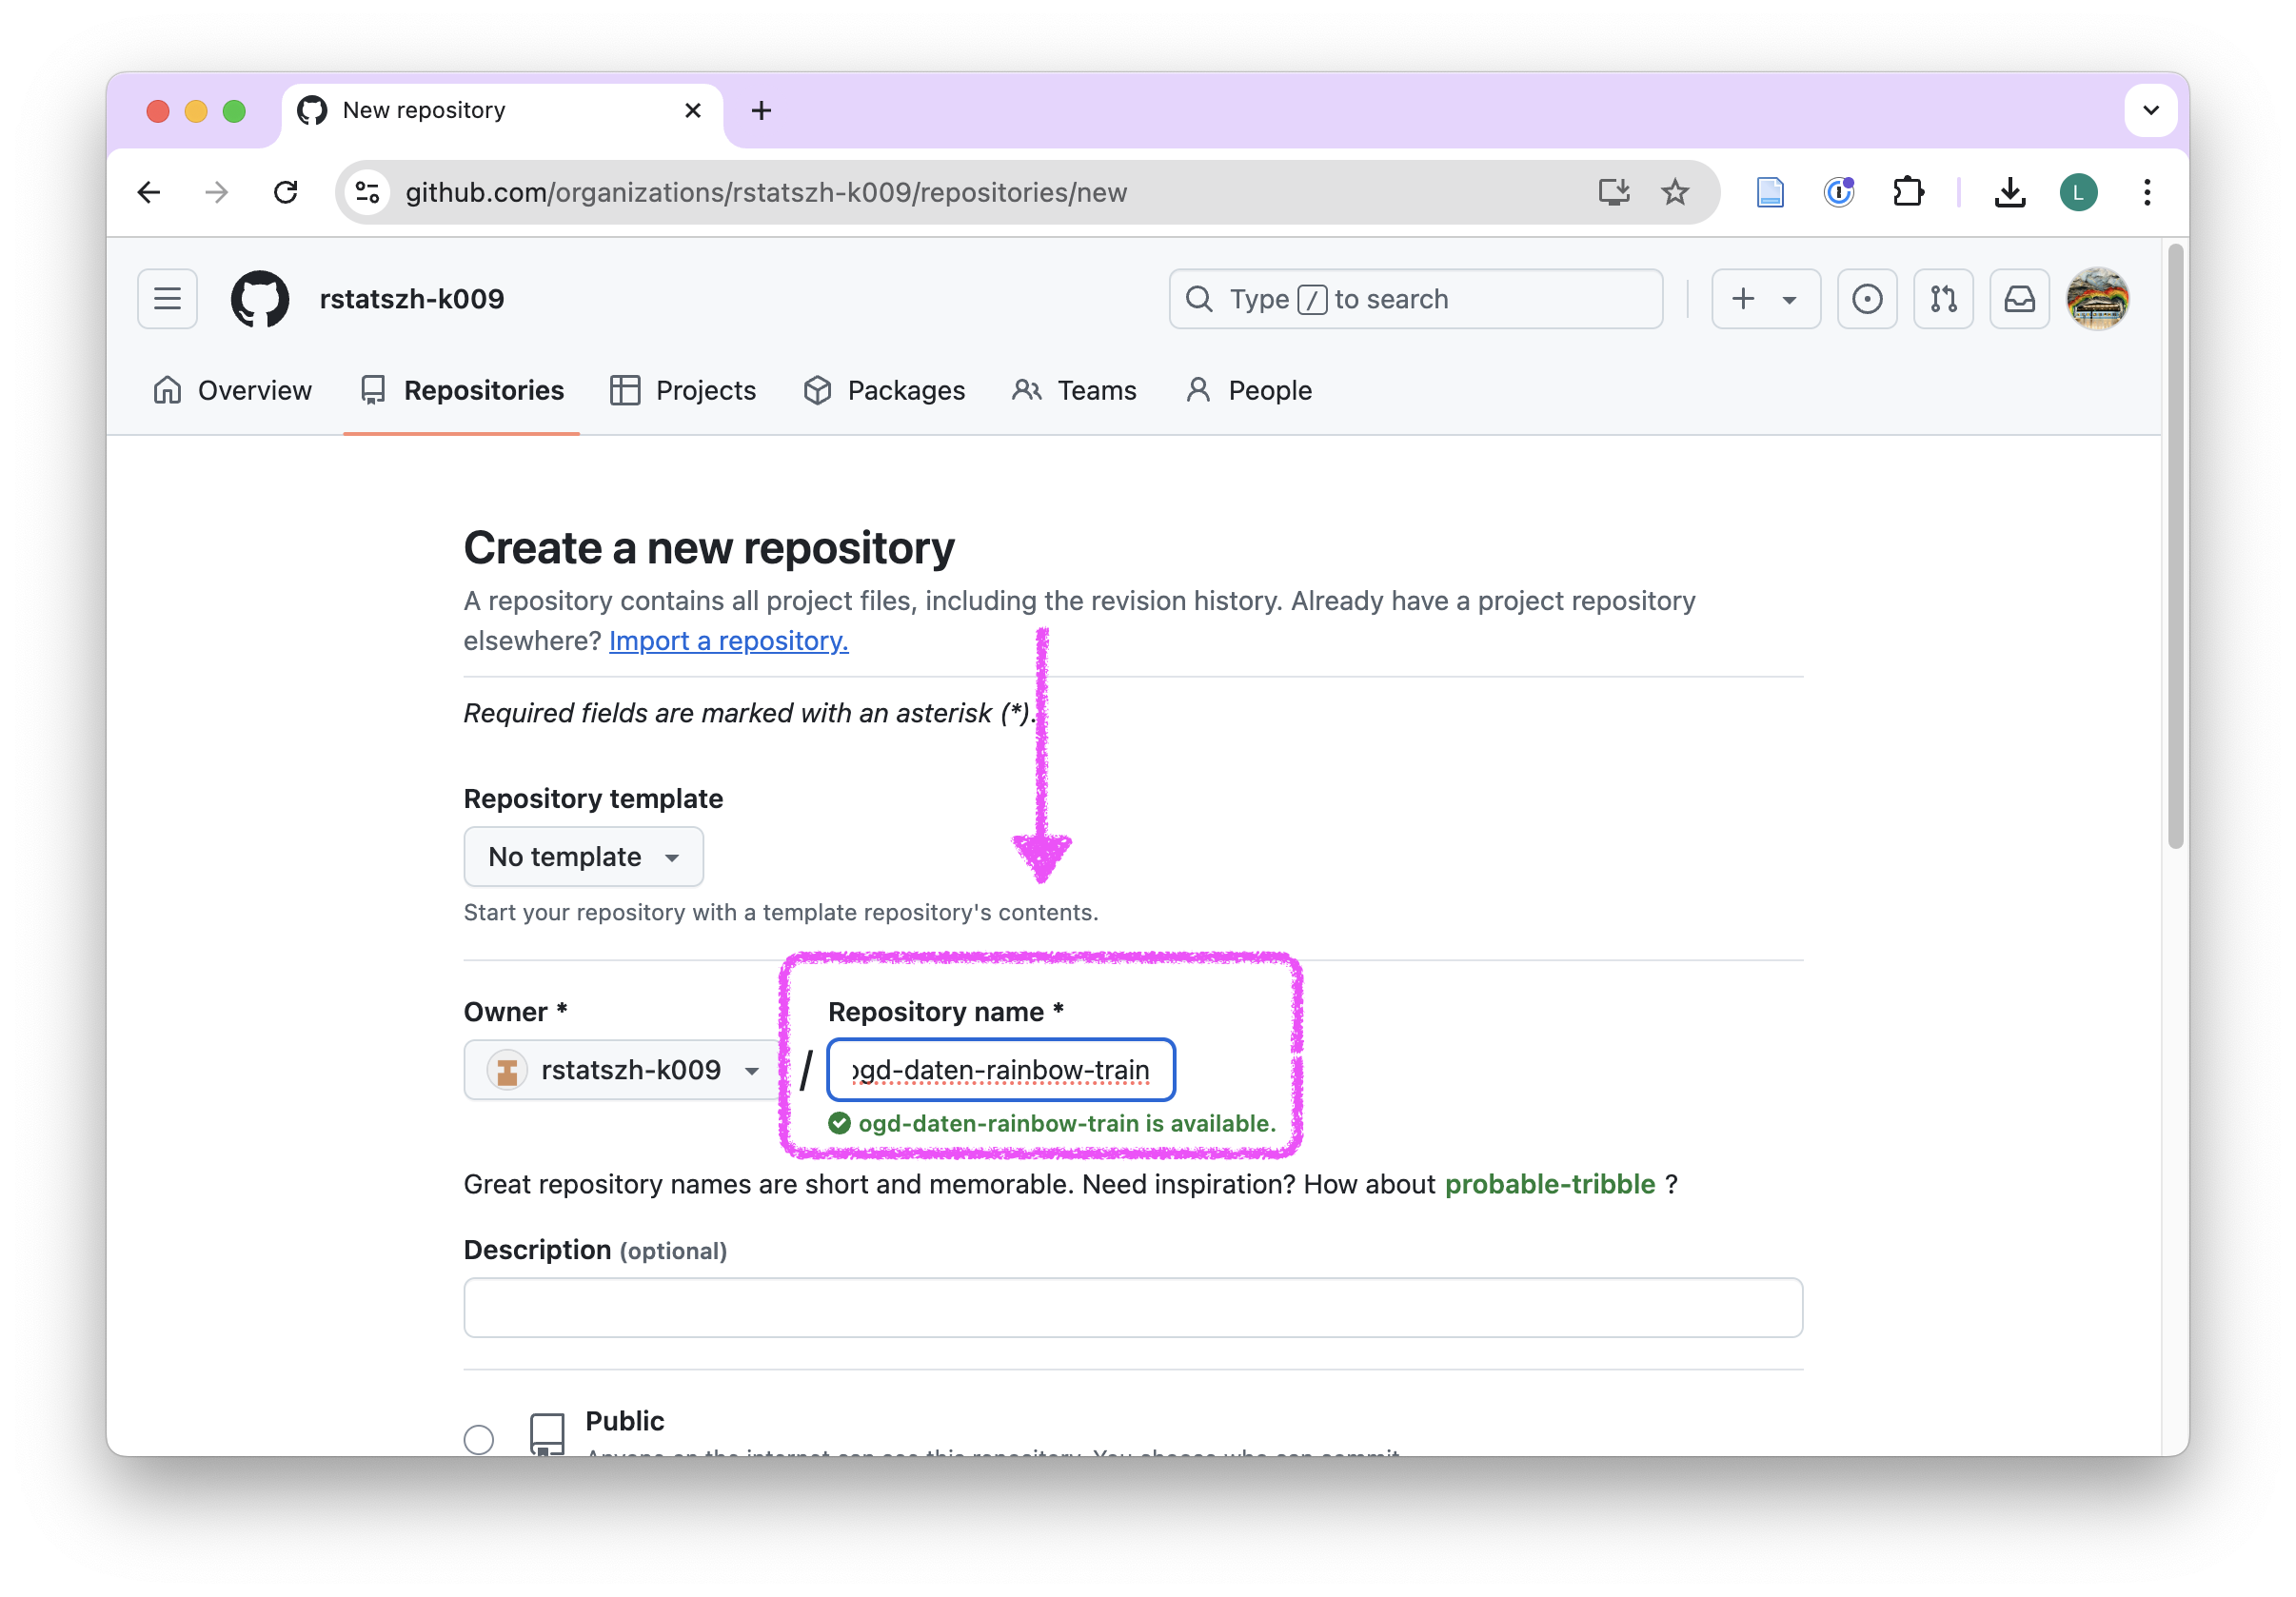Click the page vertical scrollbar
The image size is (2296, 1597).
point(2175,548)
